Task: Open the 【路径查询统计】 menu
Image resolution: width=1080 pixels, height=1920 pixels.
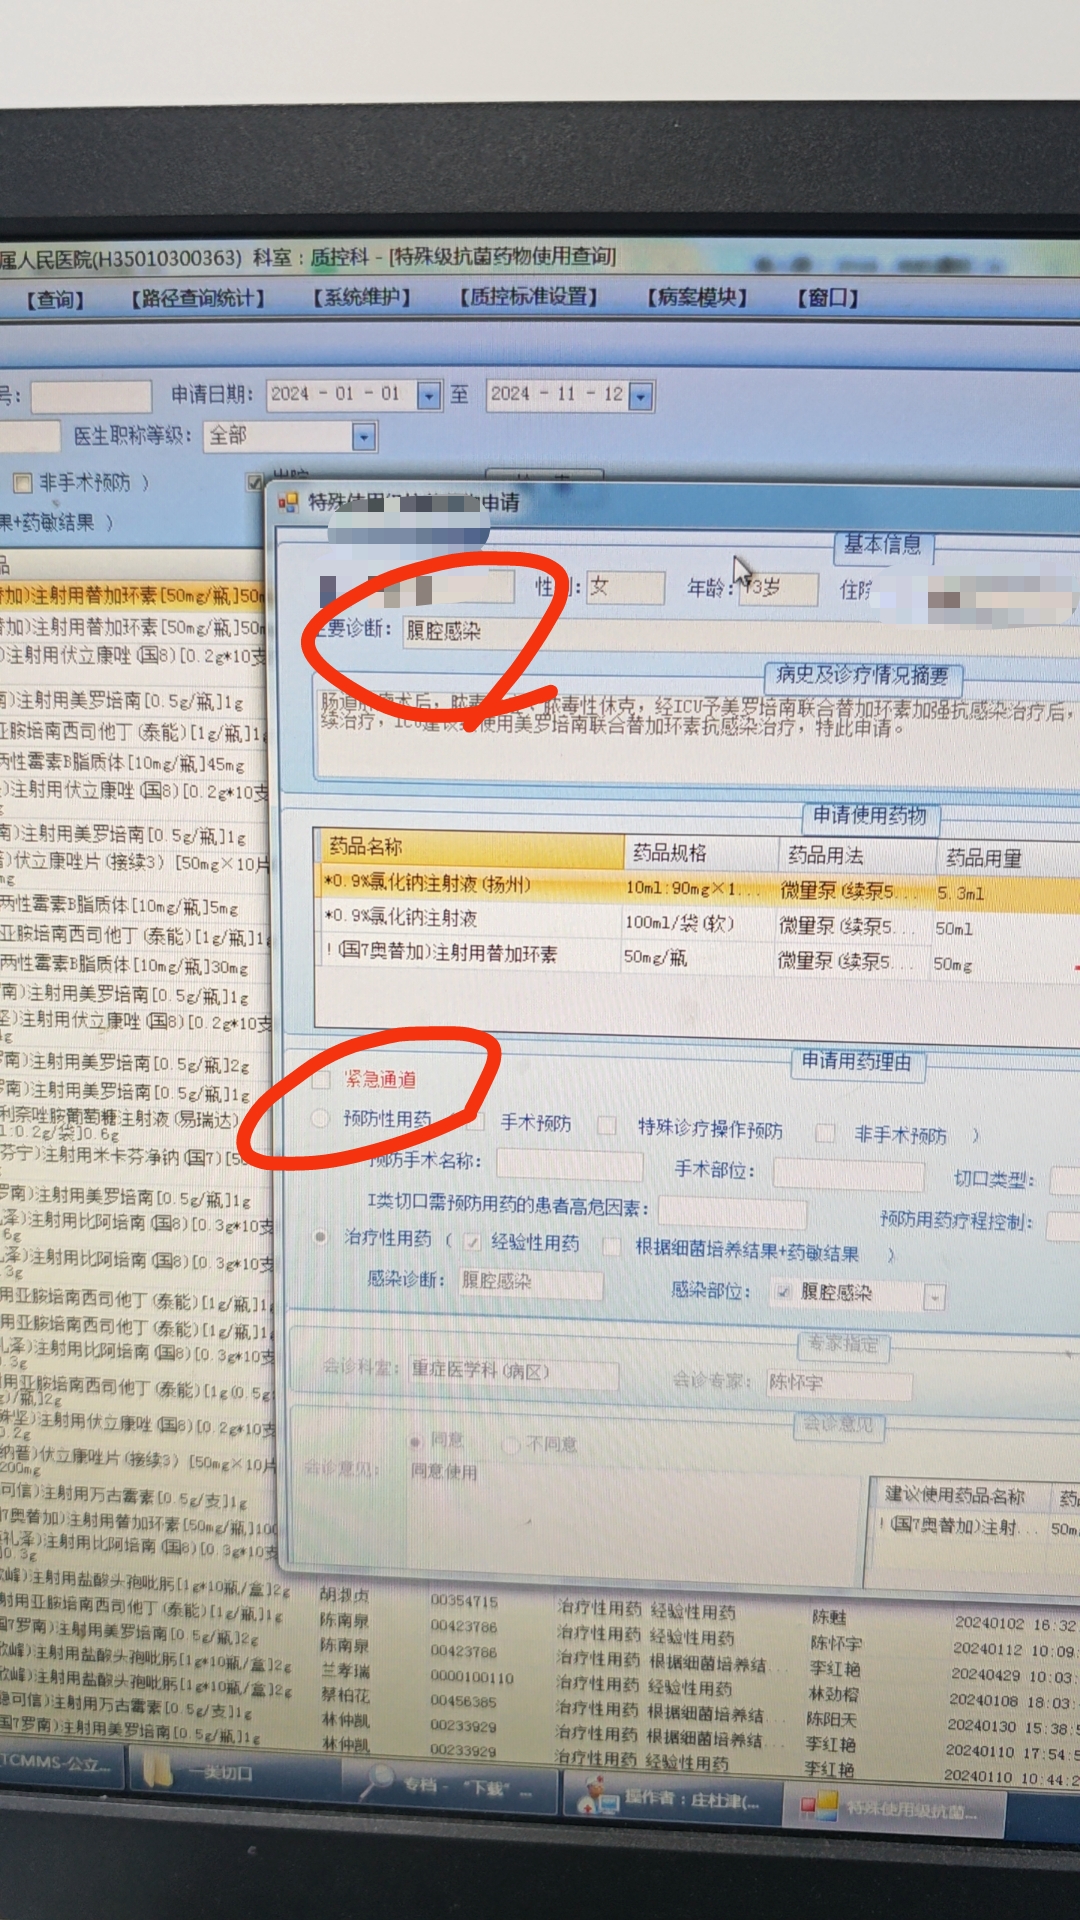Action: [197, 298]
